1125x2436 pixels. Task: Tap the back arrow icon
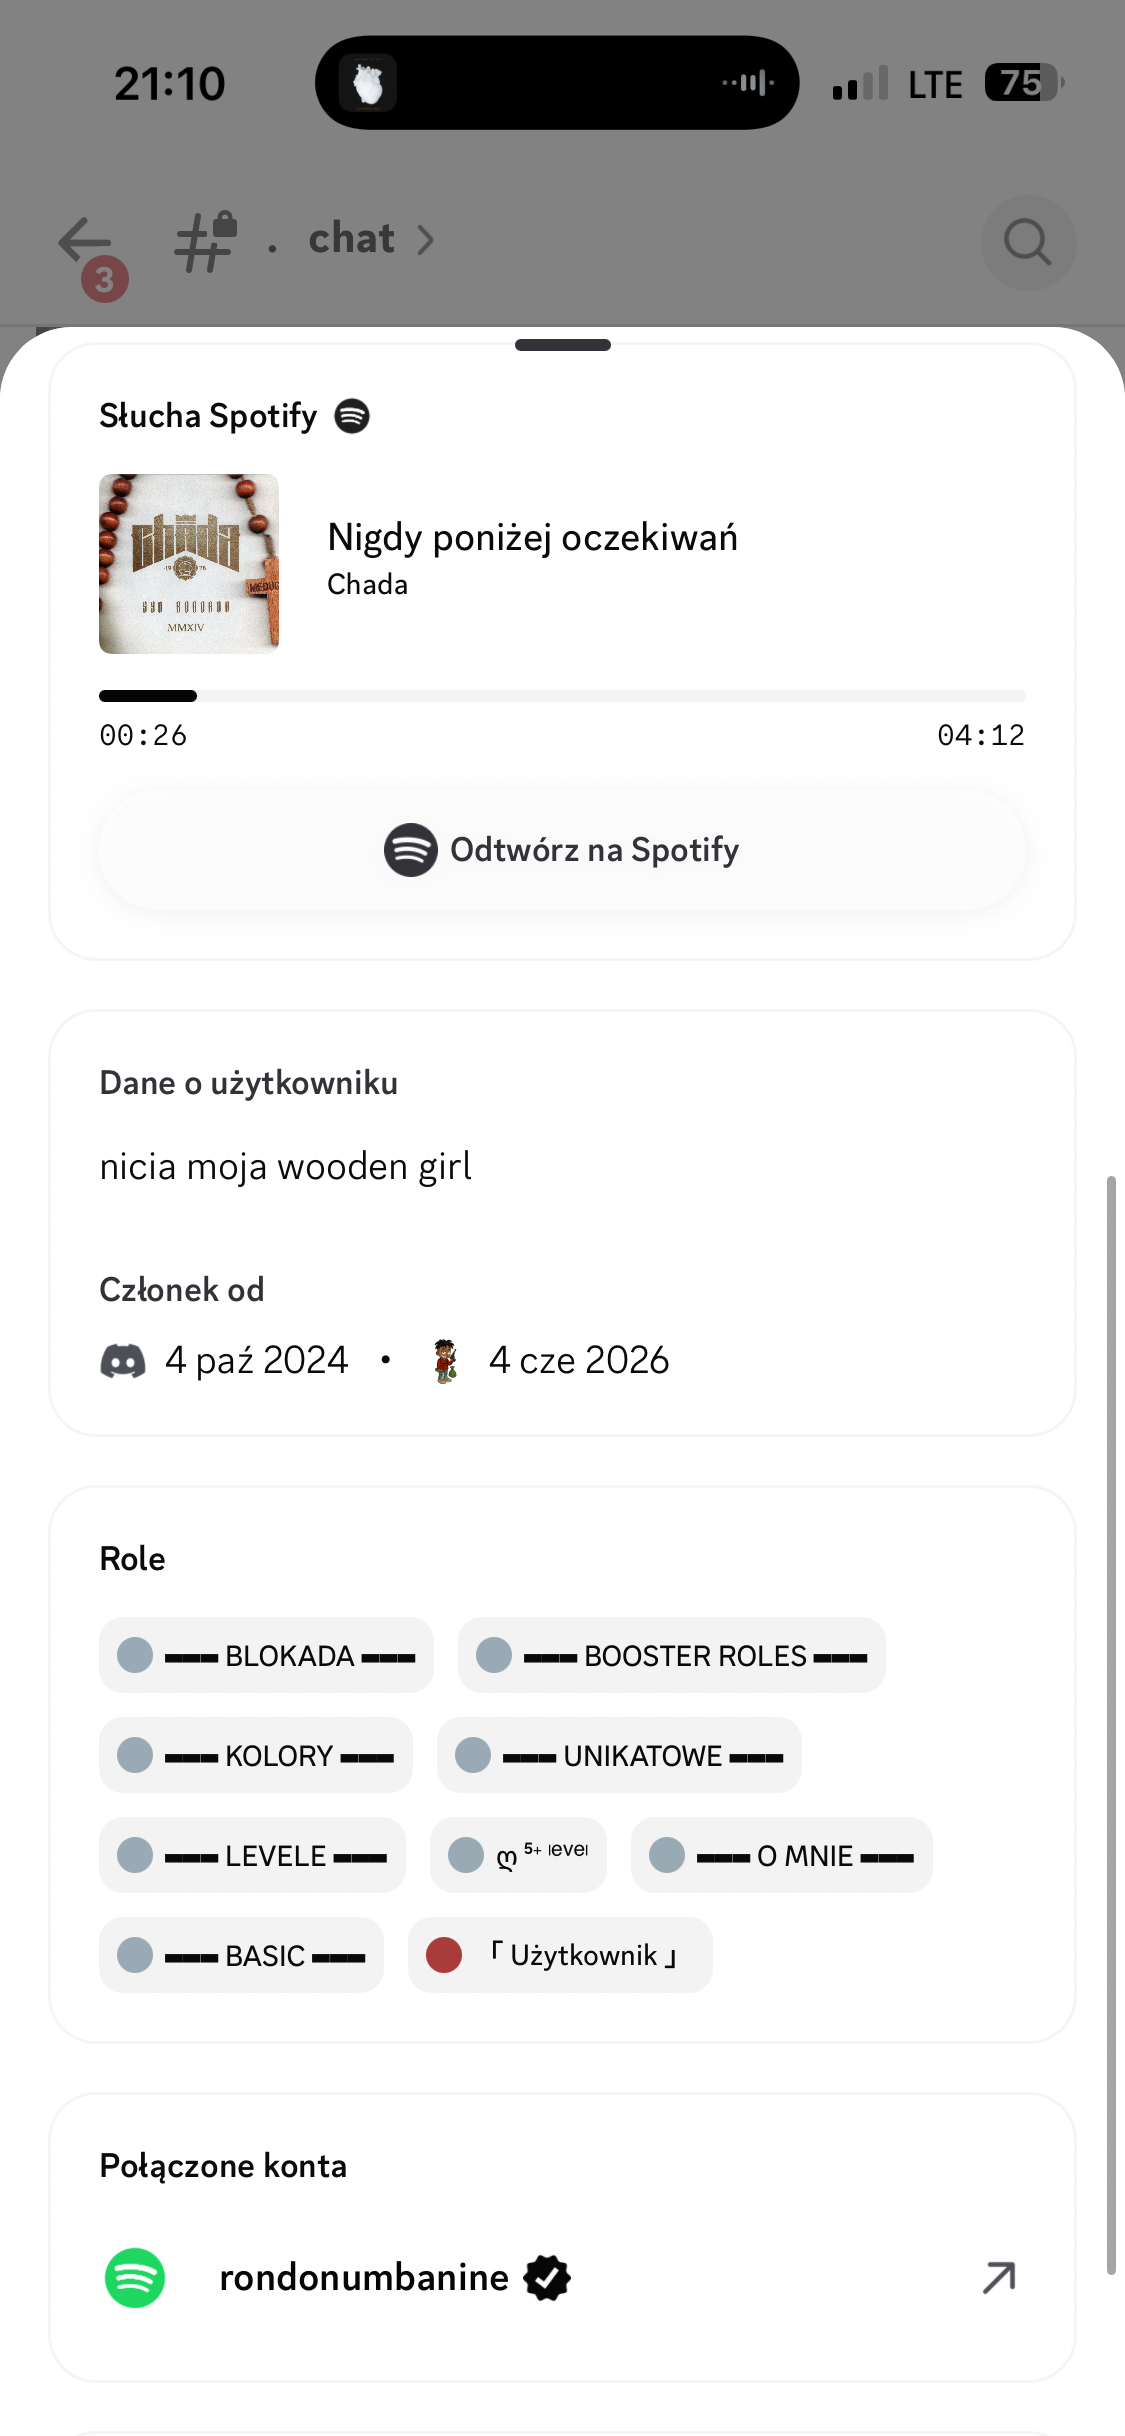(85, 241)
